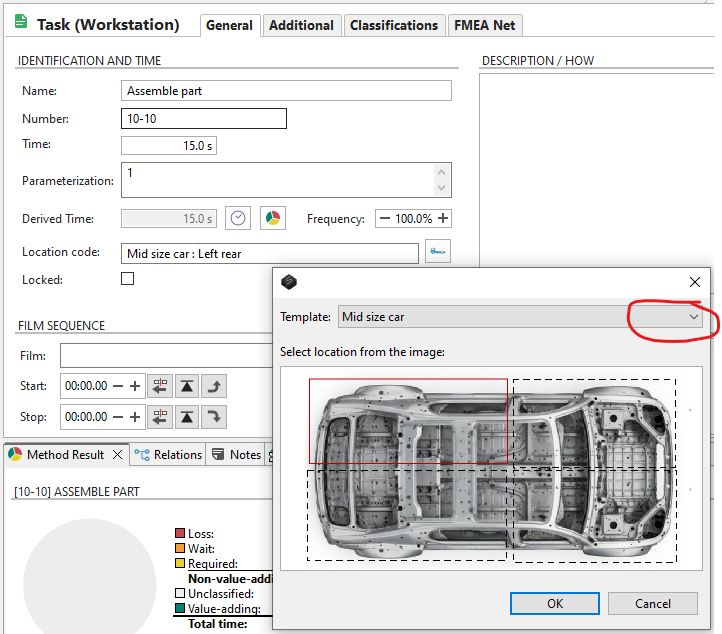The width and height of the screenshot is (722, 634).
Task: Click the location picker icon beside Location code
Action: [x=438, y=252]
